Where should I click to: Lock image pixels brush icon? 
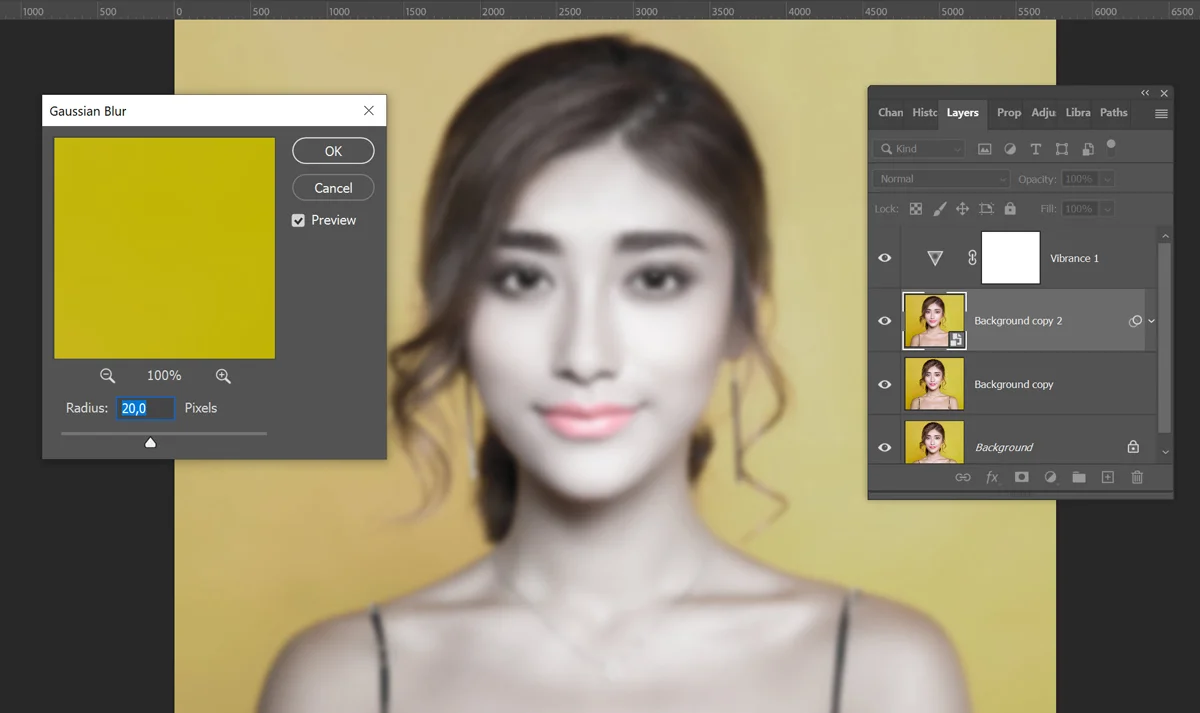[939, 209]
